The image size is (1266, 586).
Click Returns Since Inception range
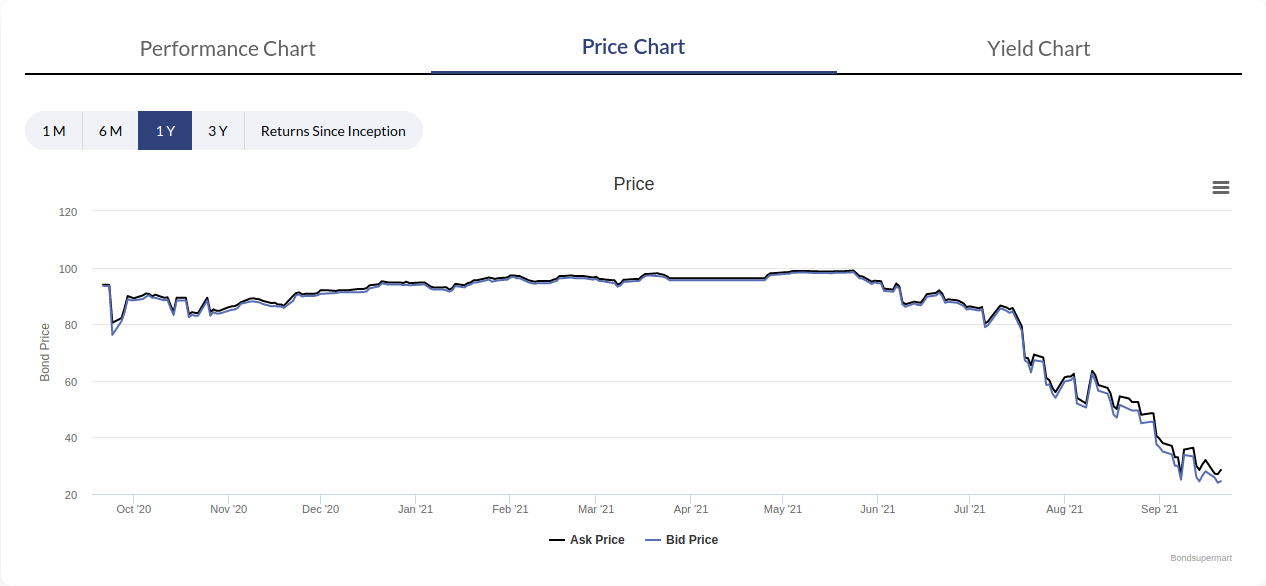(333, 131)
